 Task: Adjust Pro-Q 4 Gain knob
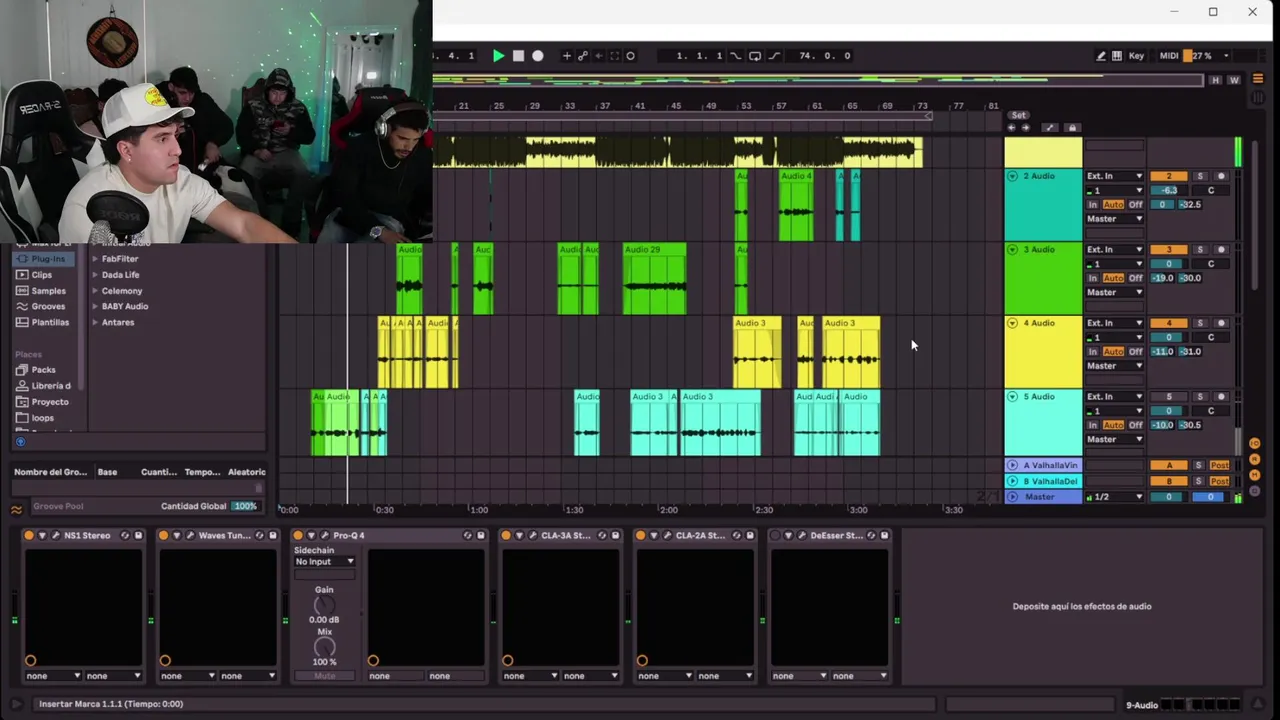tap(324, 606)
